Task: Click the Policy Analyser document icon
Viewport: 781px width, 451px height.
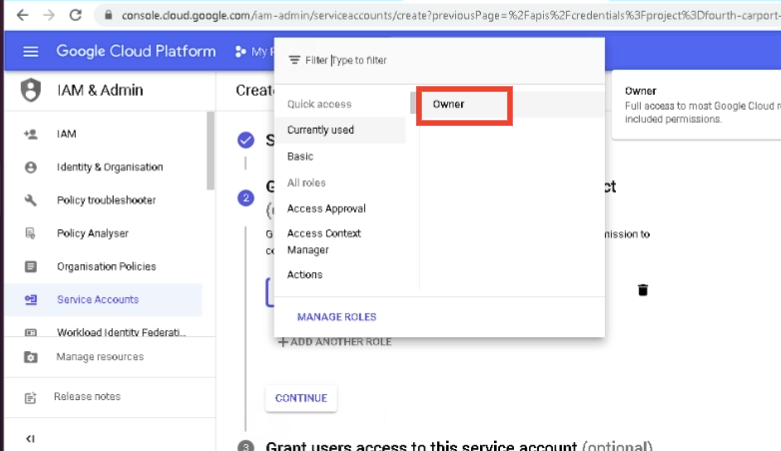Action: click(x=30, y=233)
